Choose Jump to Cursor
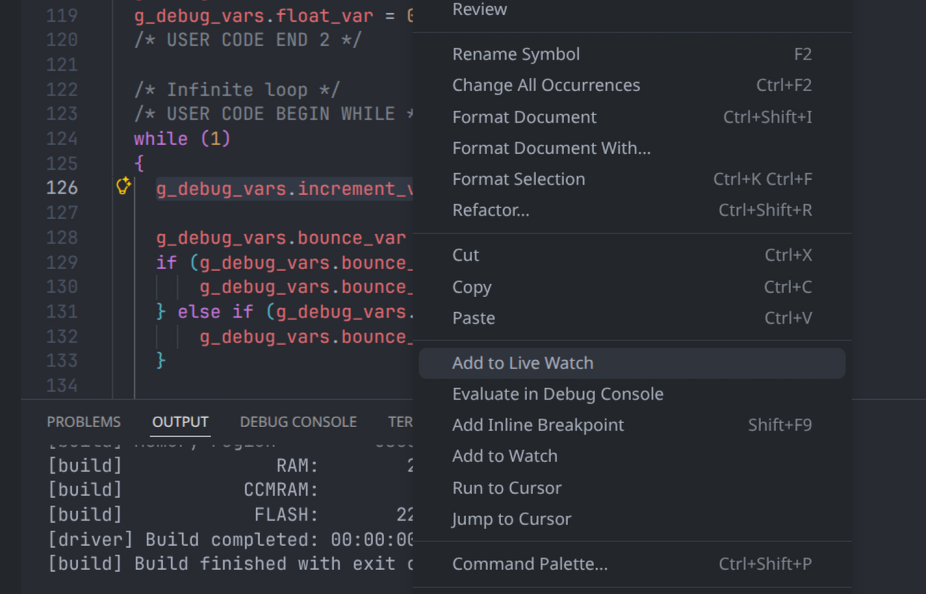This screenshot has height=594, width=926. 632,519
